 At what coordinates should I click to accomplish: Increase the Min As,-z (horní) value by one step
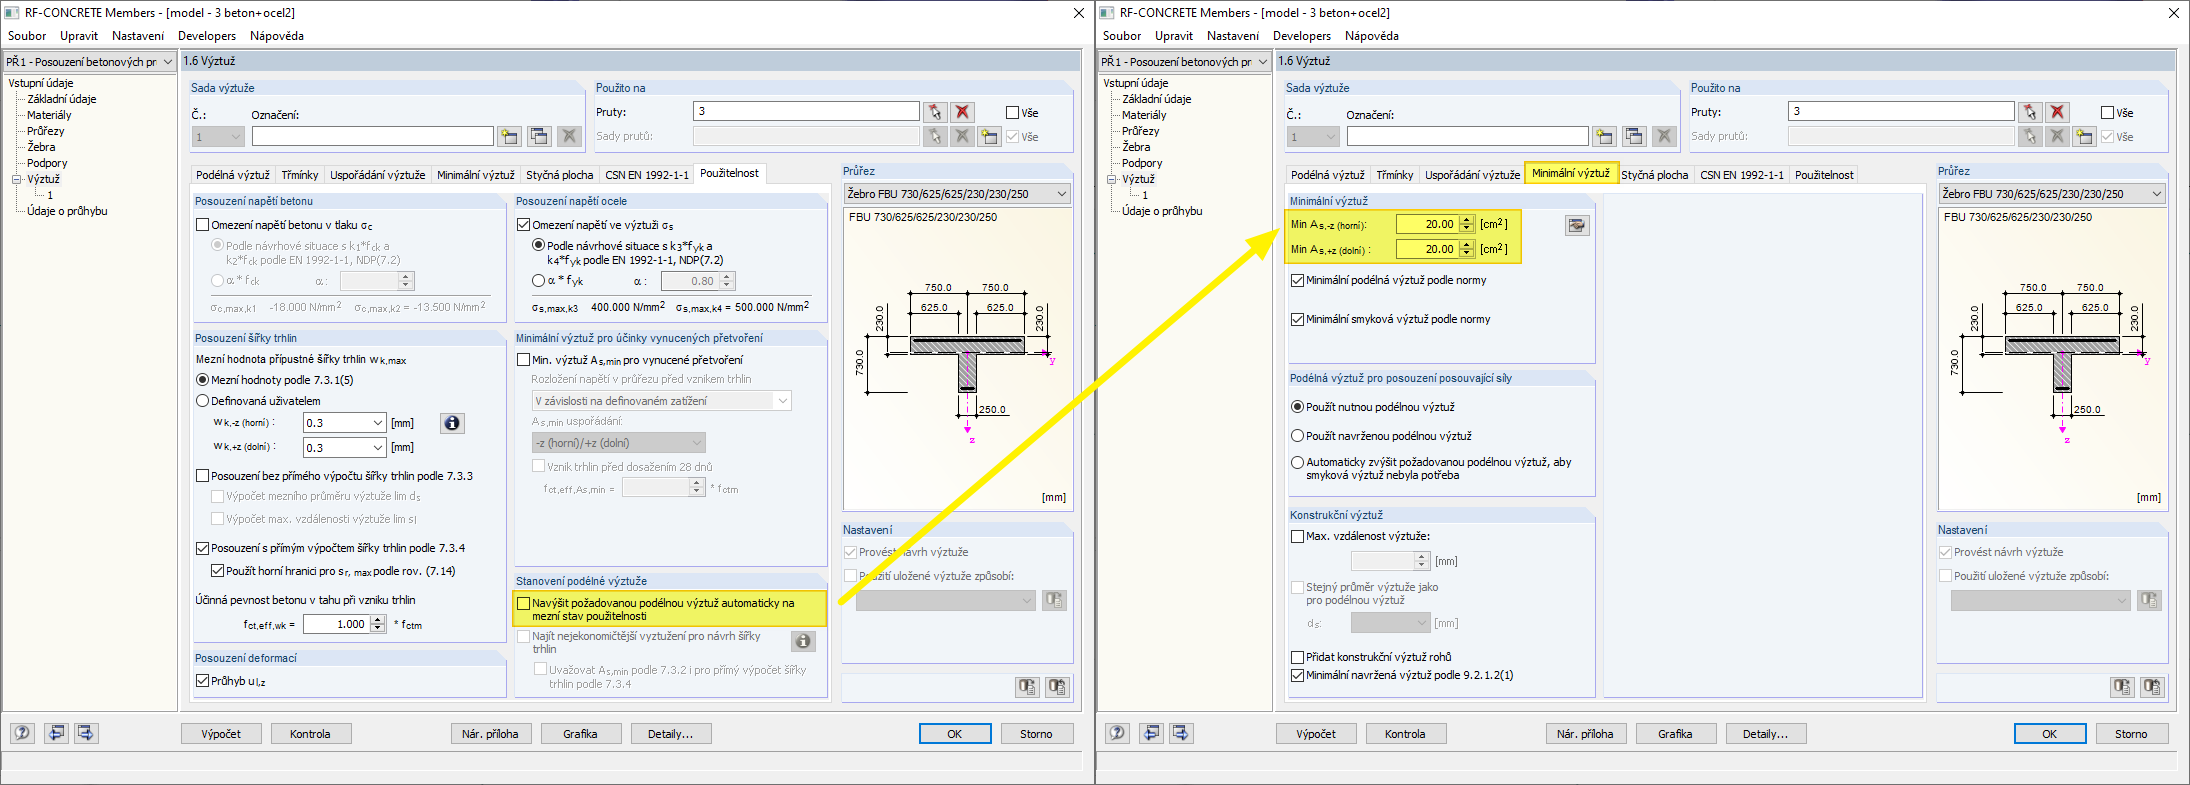pyautogui.click(x=1467, y=220)
